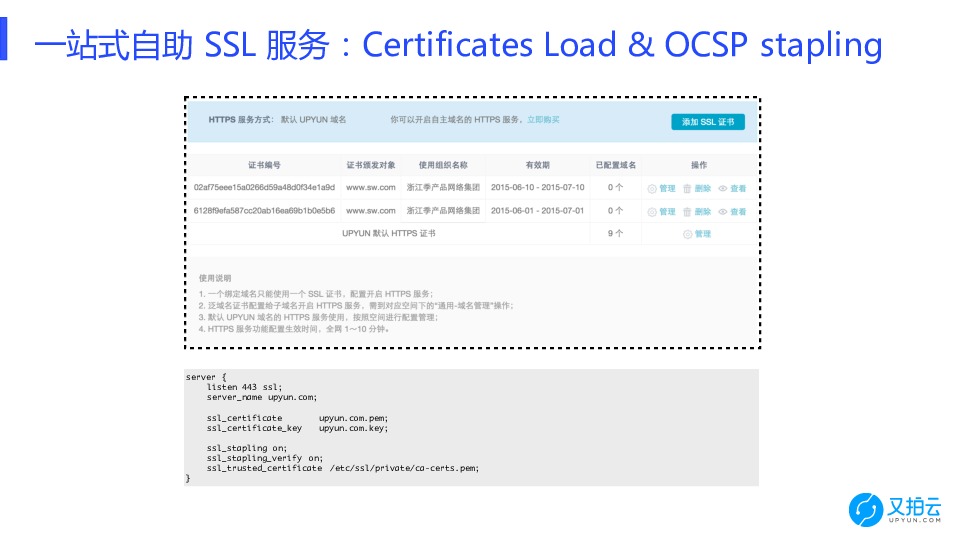Click the 操作 column header

(x=699, y=165)
